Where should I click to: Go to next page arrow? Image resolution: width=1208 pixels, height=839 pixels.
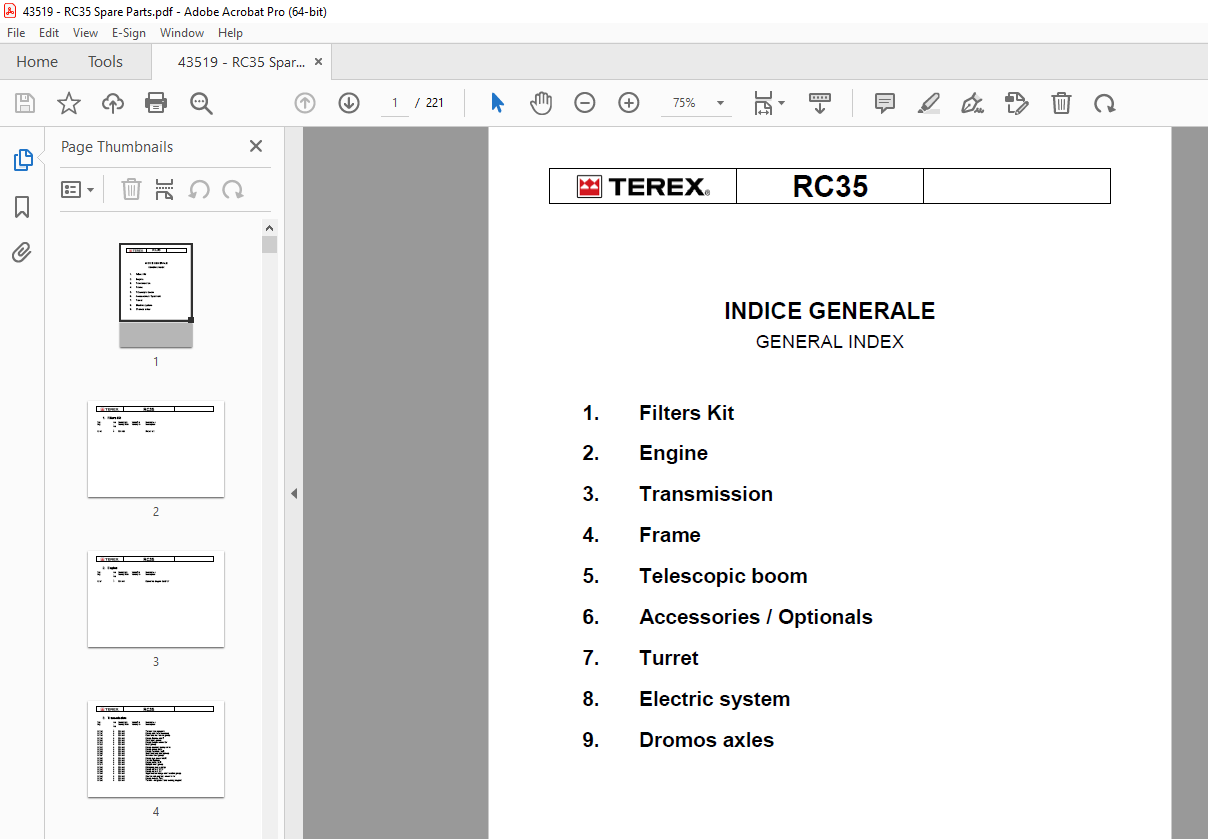[349, 103]
